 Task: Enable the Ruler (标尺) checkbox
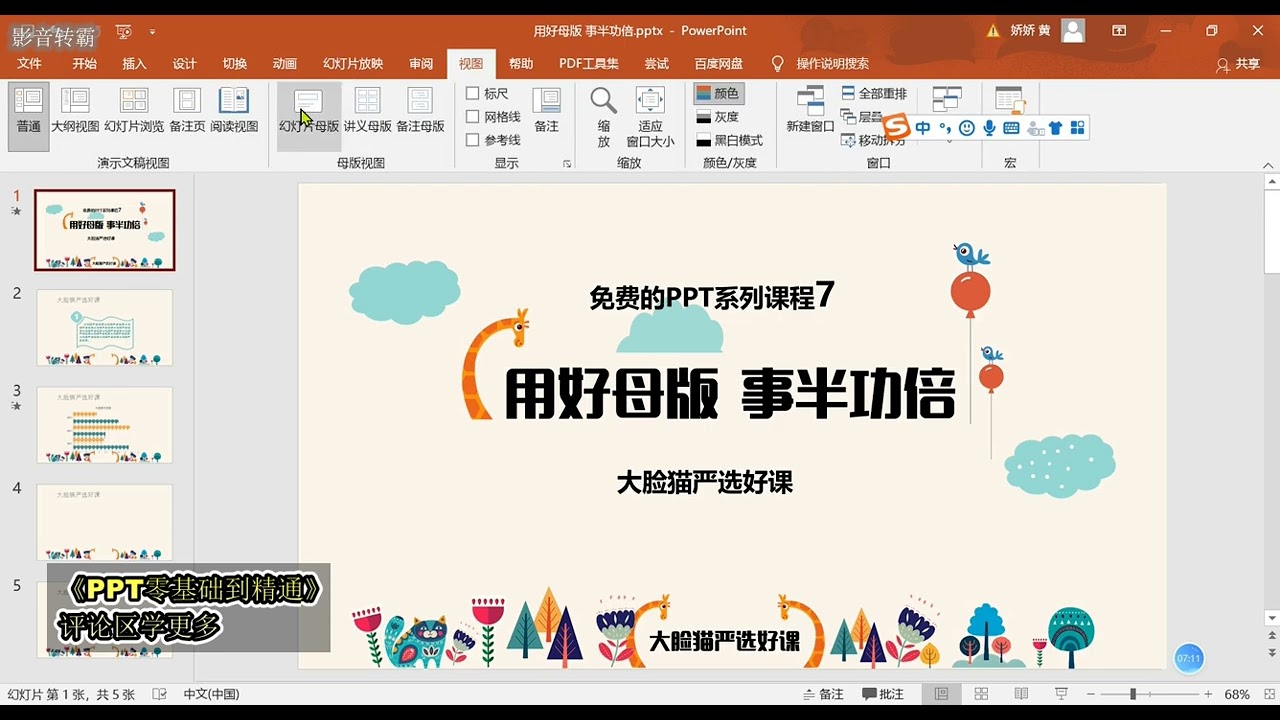473,93
